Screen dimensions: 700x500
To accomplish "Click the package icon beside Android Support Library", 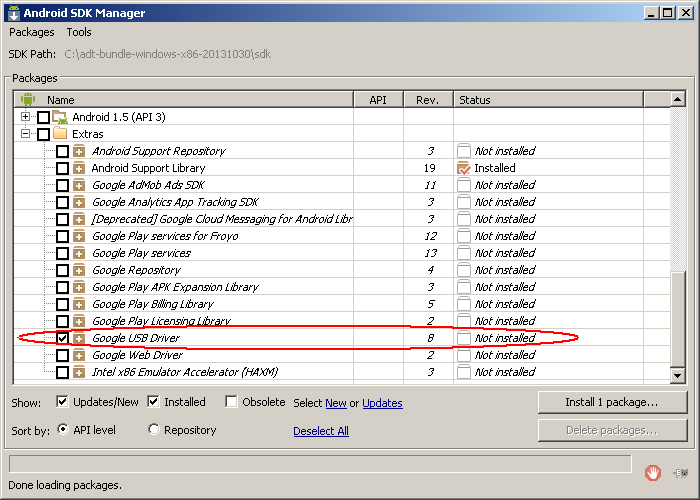I will (x=79, y=168).
